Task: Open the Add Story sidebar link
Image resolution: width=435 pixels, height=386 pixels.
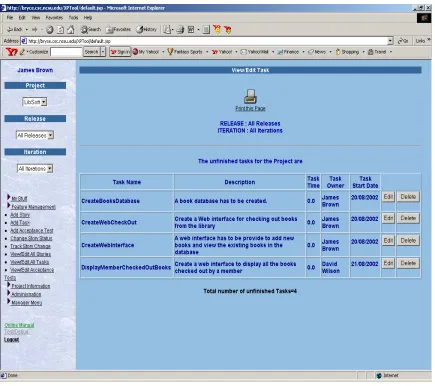Action: [20, 215]
